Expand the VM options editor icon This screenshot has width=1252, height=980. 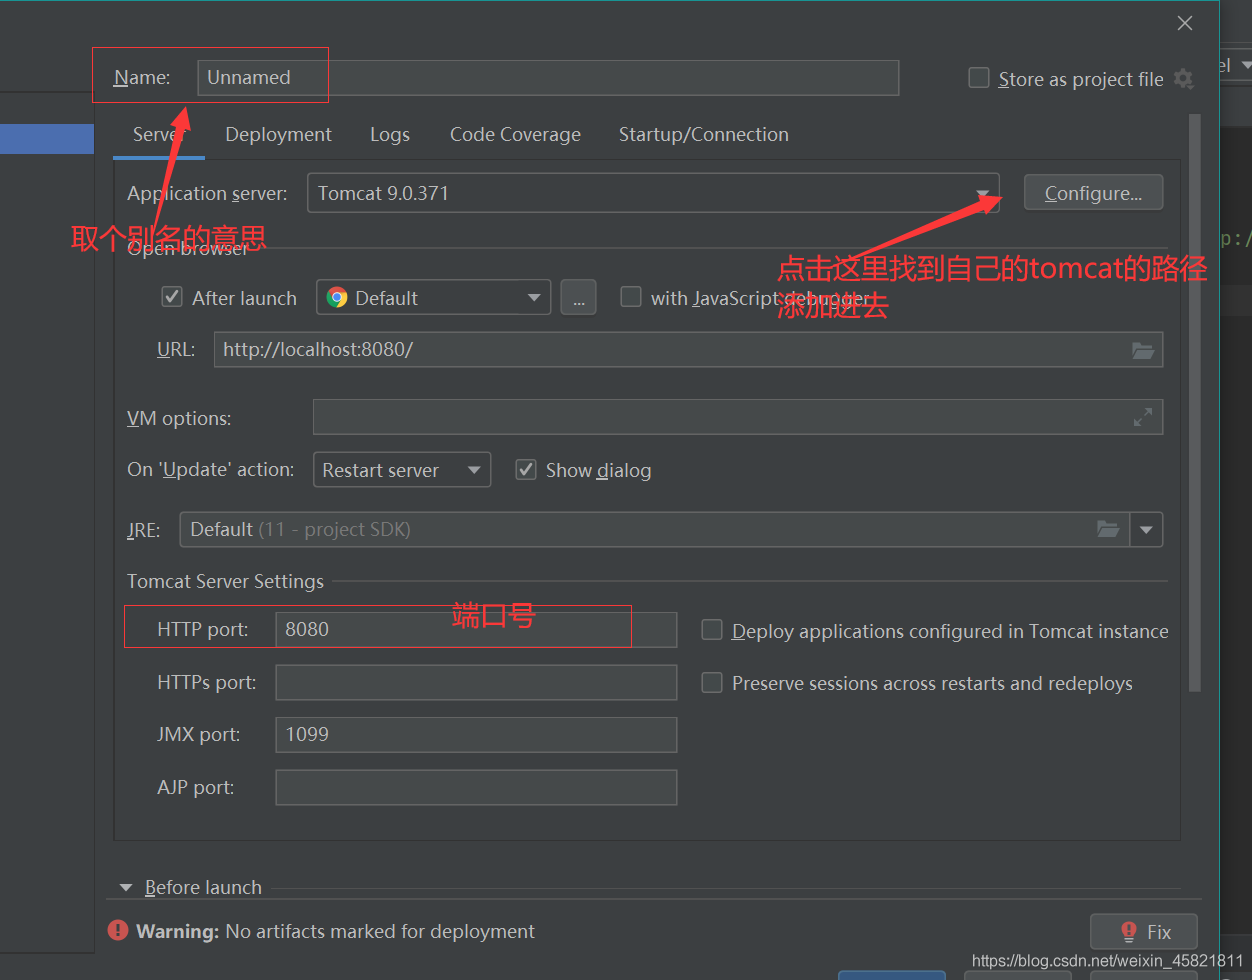(x=1142, y=418)
